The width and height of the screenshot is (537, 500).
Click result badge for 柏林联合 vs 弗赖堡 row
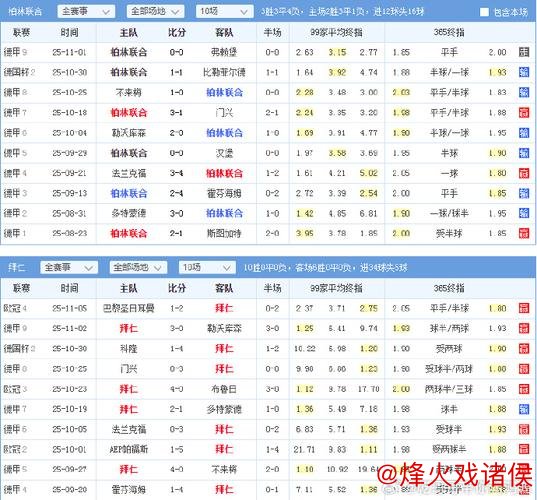tap(524, 52)
